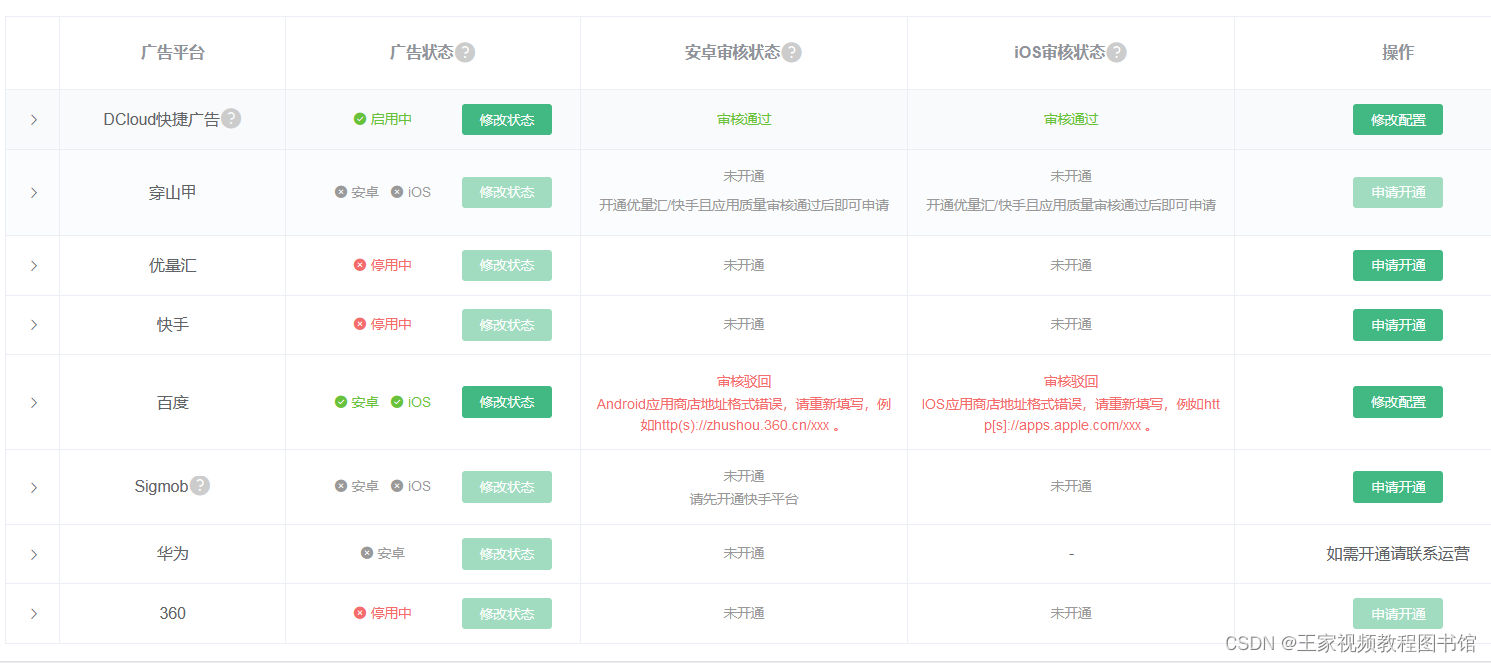Click green check icon for 启用中 status
The width and height of the screenshot is (1491, 663).
[360, 119]
